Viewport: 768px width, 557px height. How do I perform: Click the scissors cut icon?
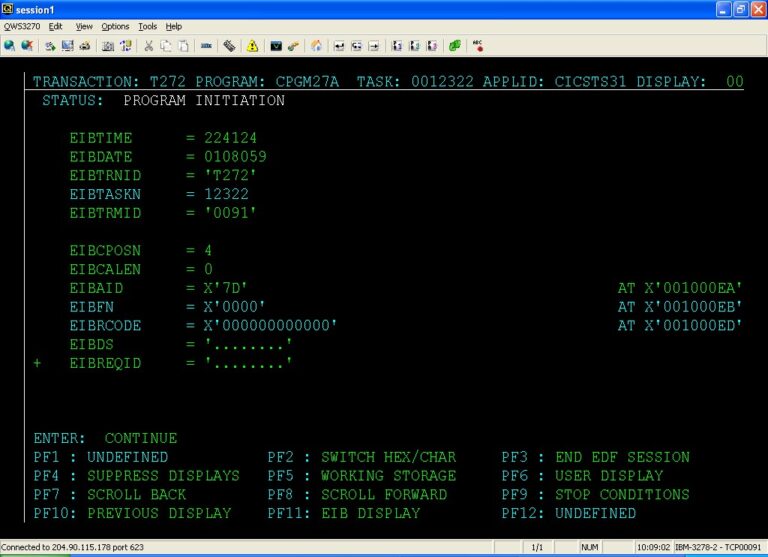coord(148,45)
